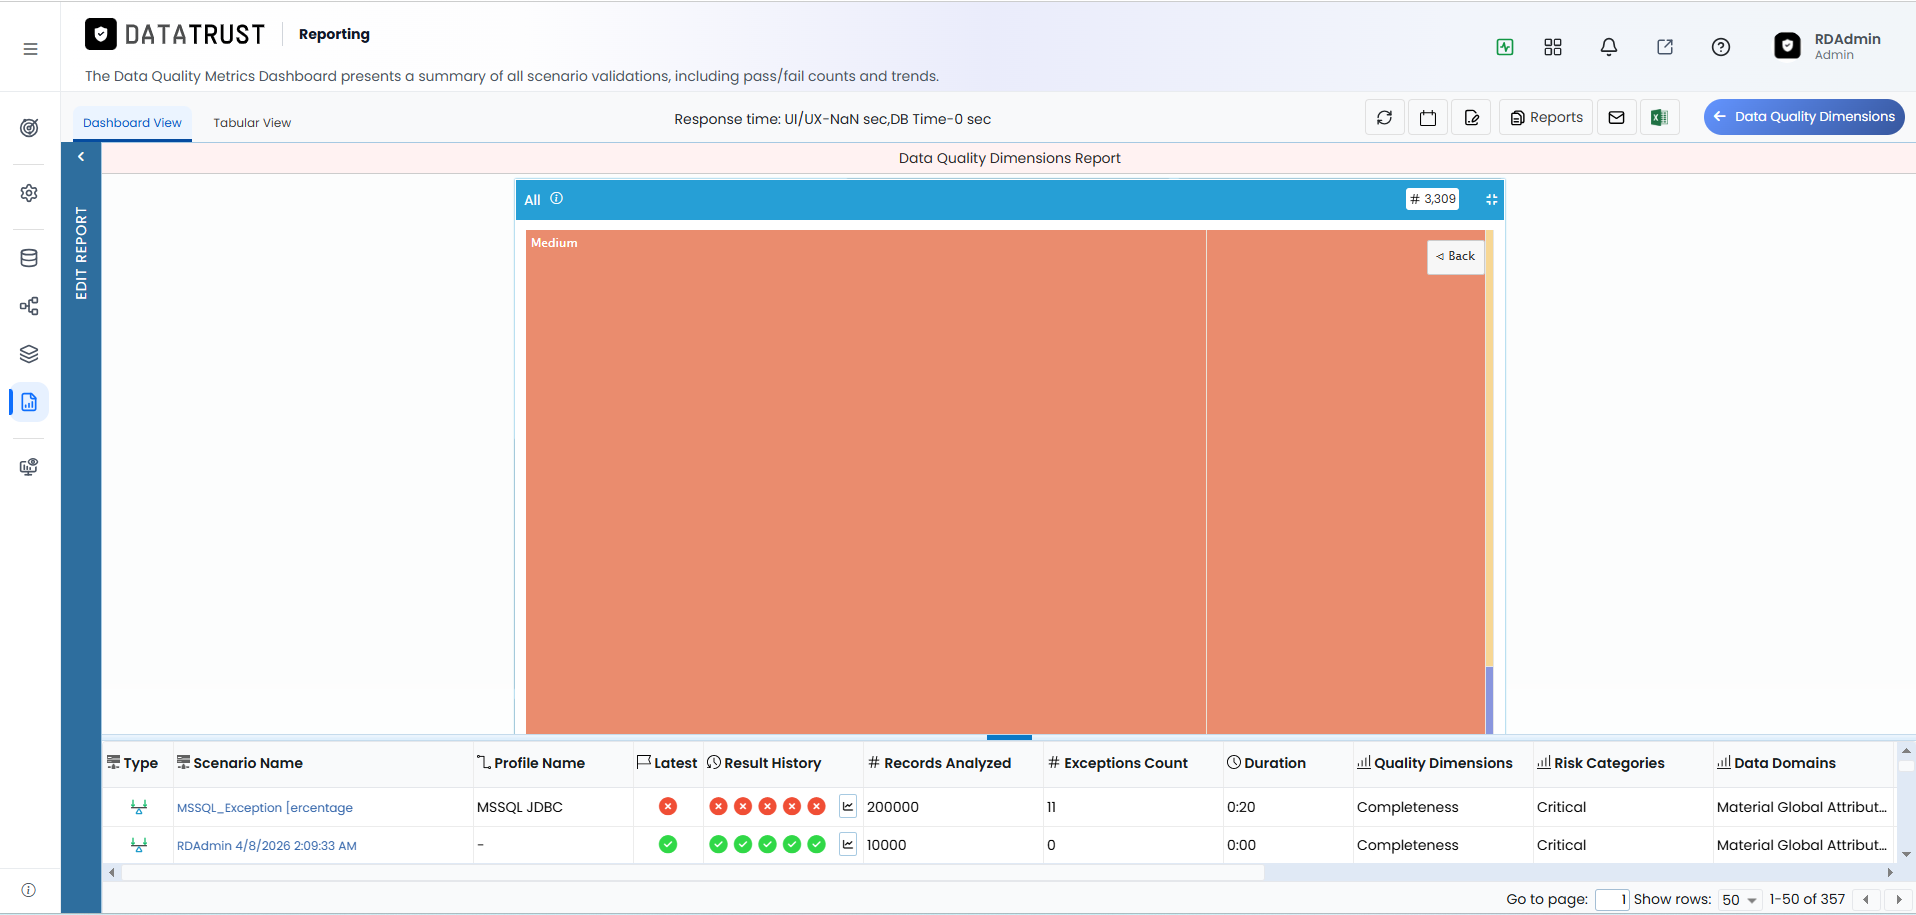Click the large Medium treemap block
1916x915 pixels.
[x=865, y=481]
